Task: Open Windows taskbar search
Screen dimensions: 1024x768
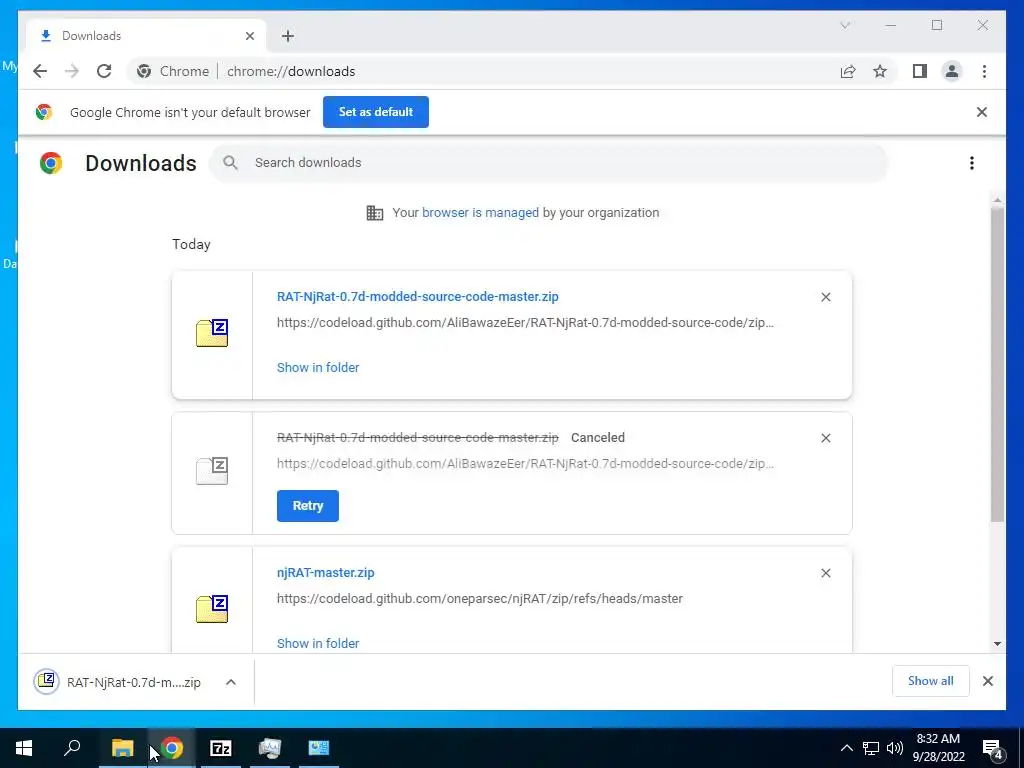Action: pos(72,748)
